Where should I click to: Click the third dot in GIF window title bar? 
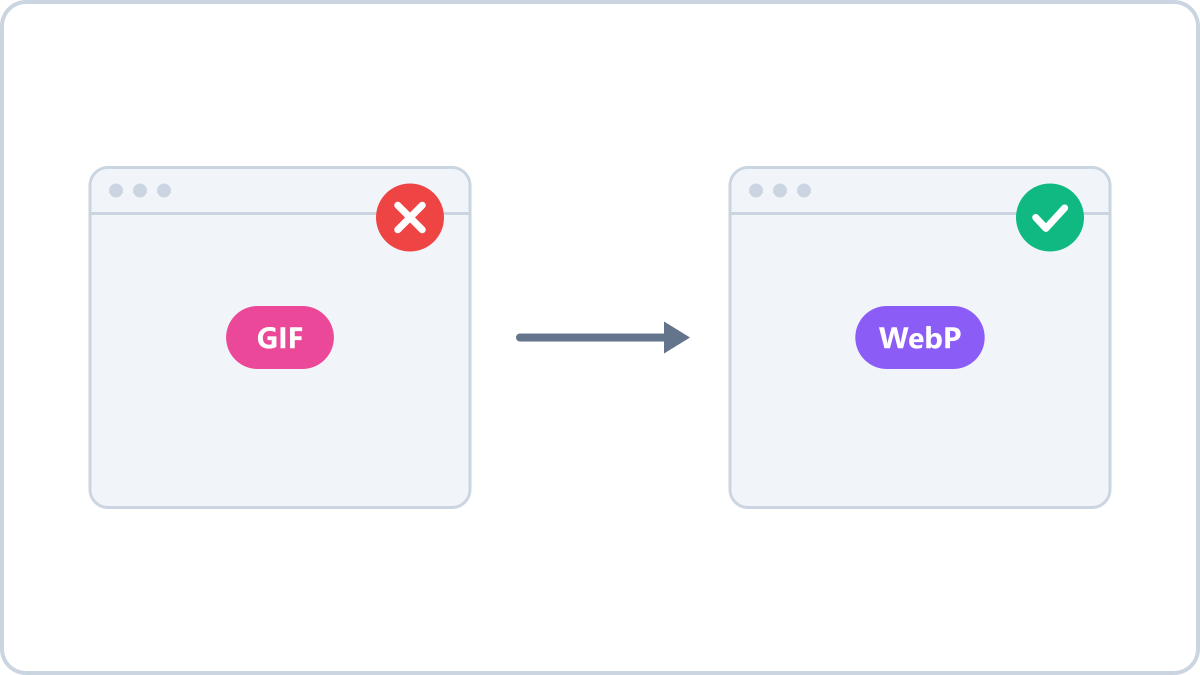tap(164, 190)
